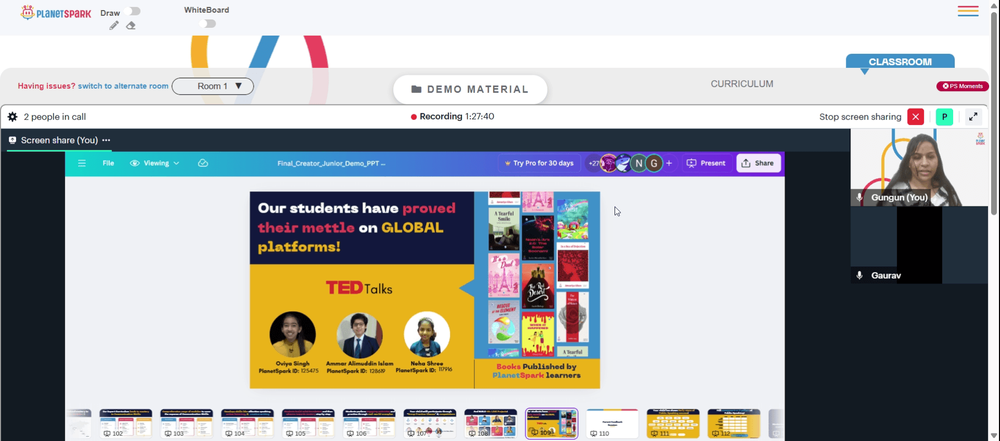Viewport: 1000px width, 441px height.
Task: Select slide thumbnail 104
Action: pos(247,423)
